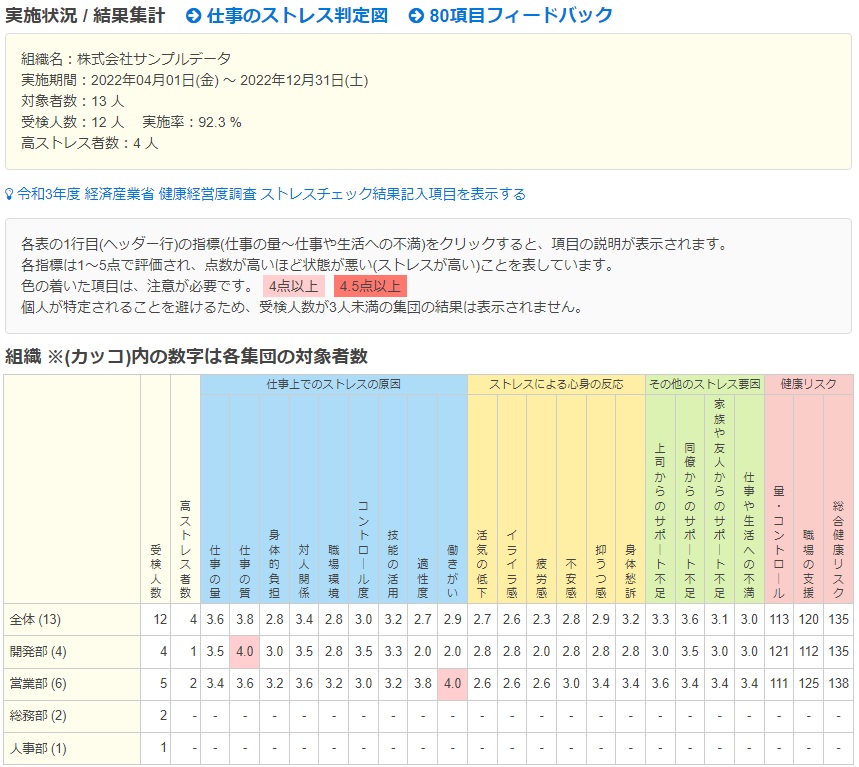Click the lightbulb icon before 令和3年度 link
The image size is (859, 767).
click(10, 194)
